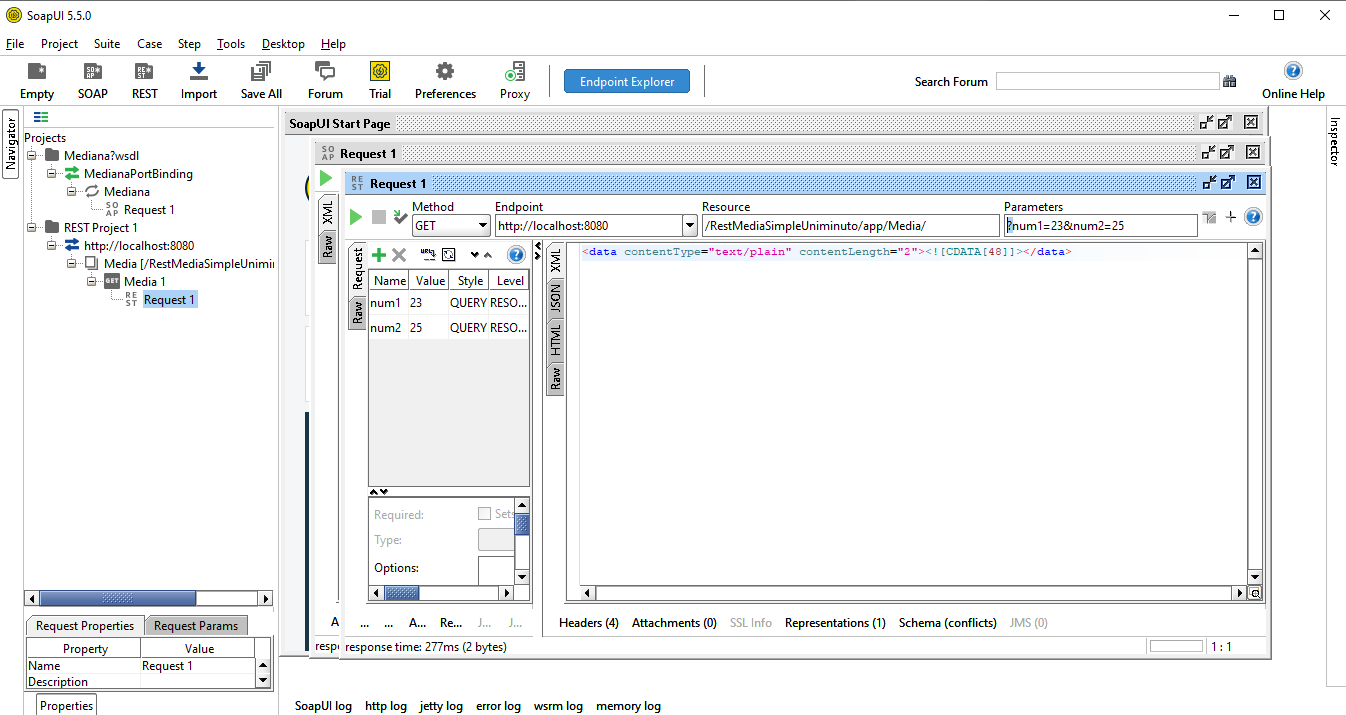Open the SoapUI log tab
The image size is (1346, 715).
[323, 706]
